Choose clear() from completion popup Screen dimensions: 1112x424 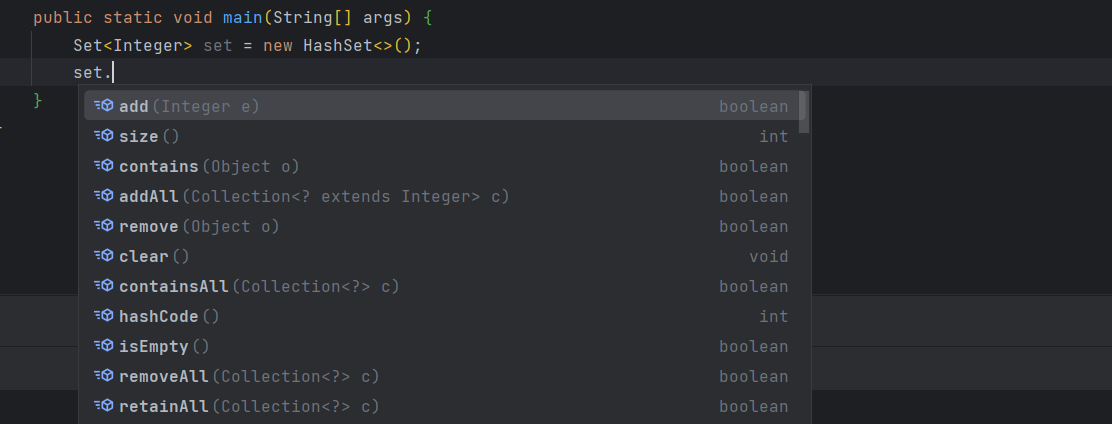(154, 256)
